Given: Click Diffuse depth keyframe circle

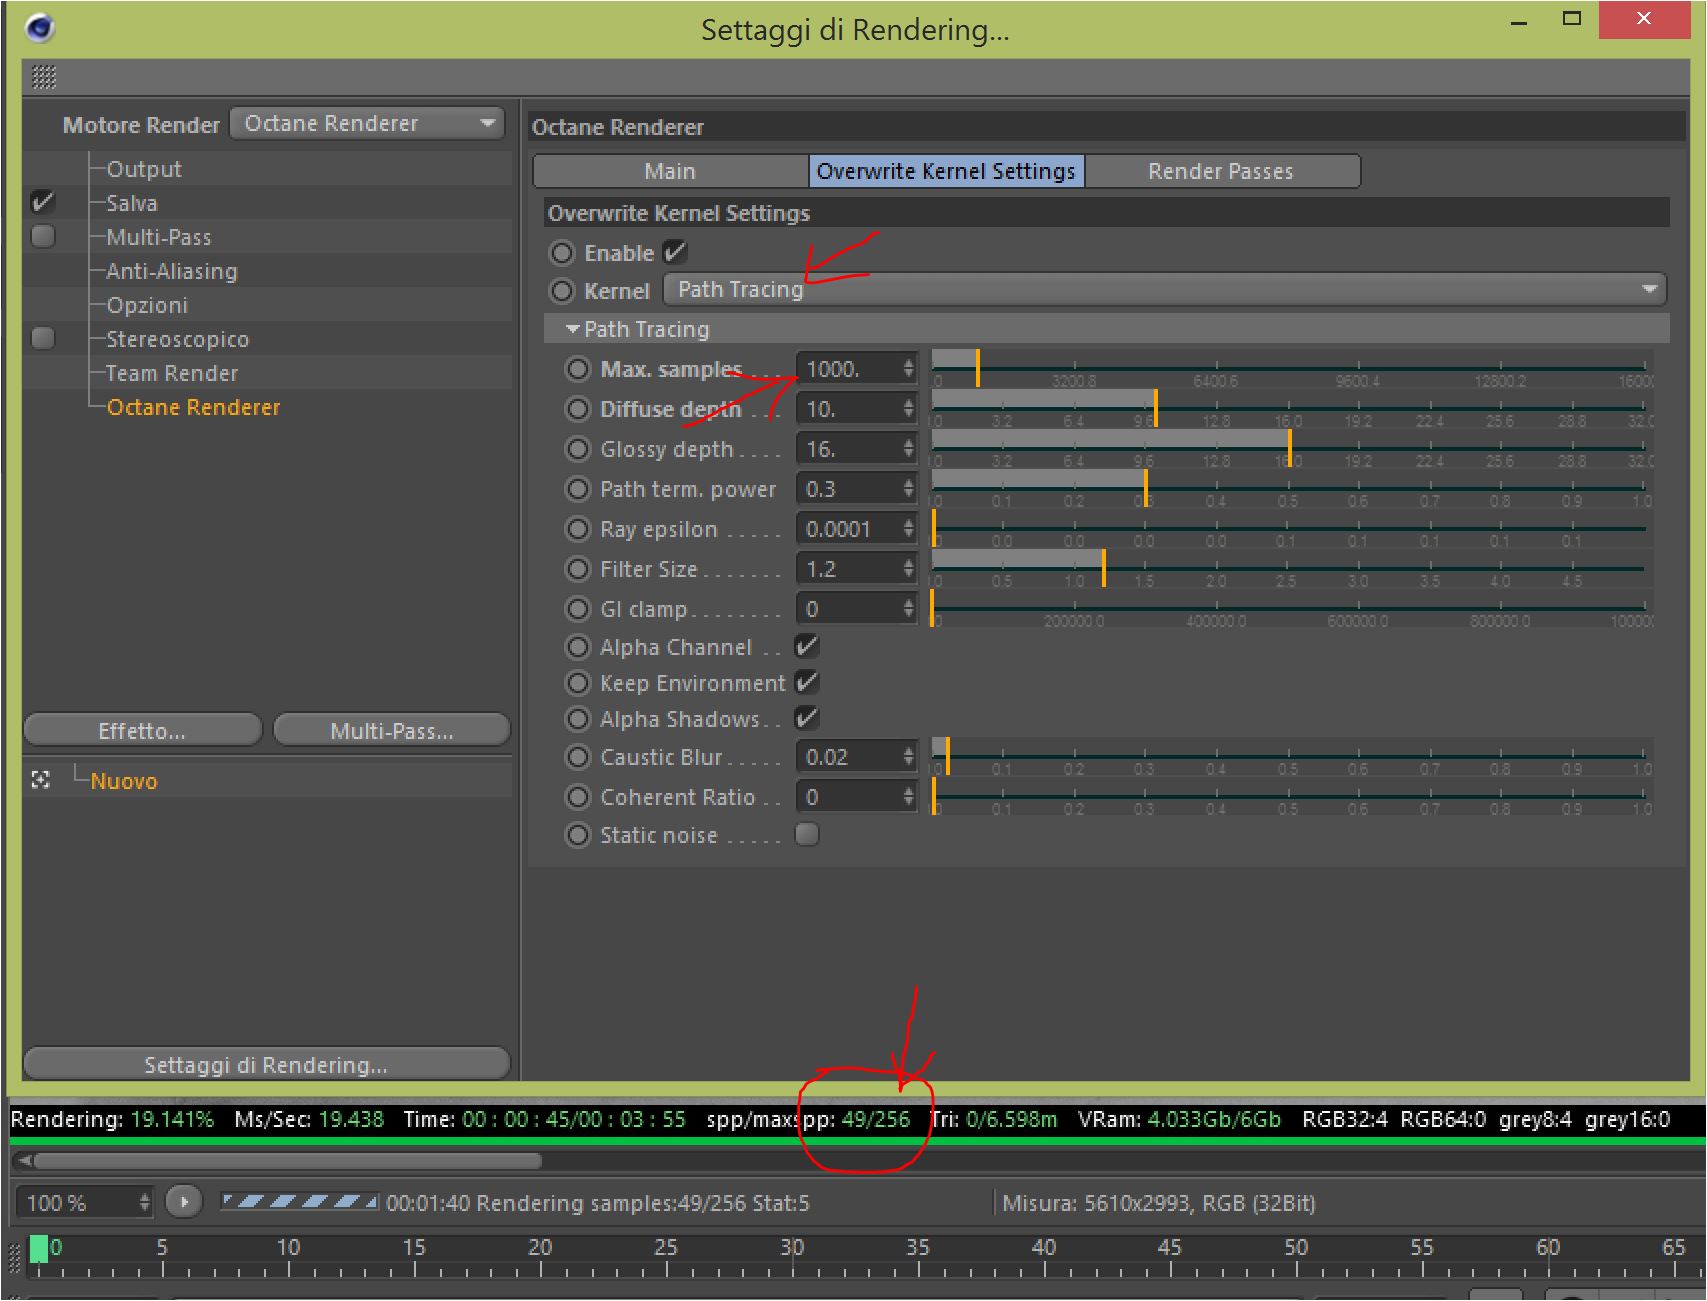Looking at the screenshot, I should pyautogui.click(x=578, y=409).
